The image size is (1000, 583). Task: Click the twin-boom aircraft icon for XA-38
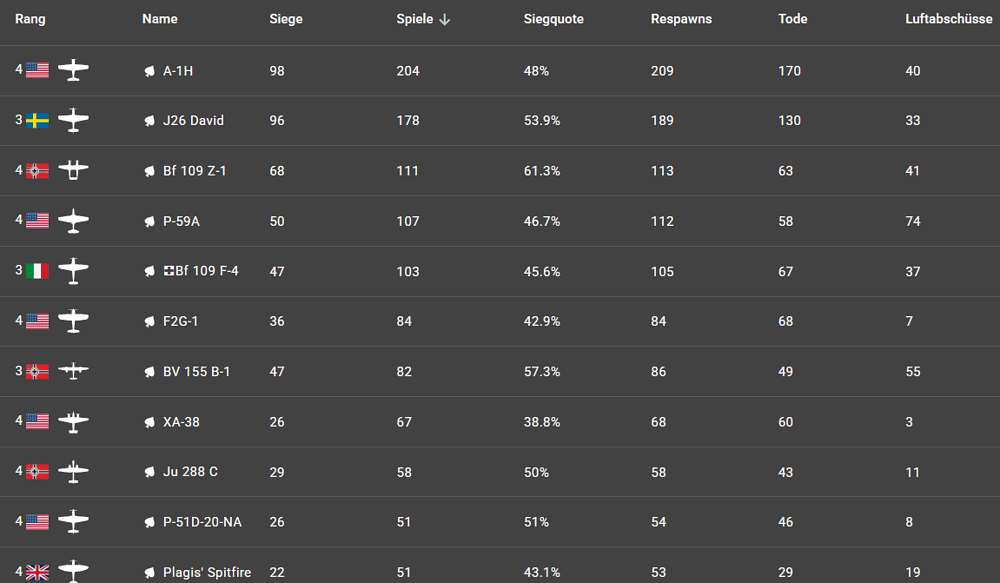[x=73, y=422]
